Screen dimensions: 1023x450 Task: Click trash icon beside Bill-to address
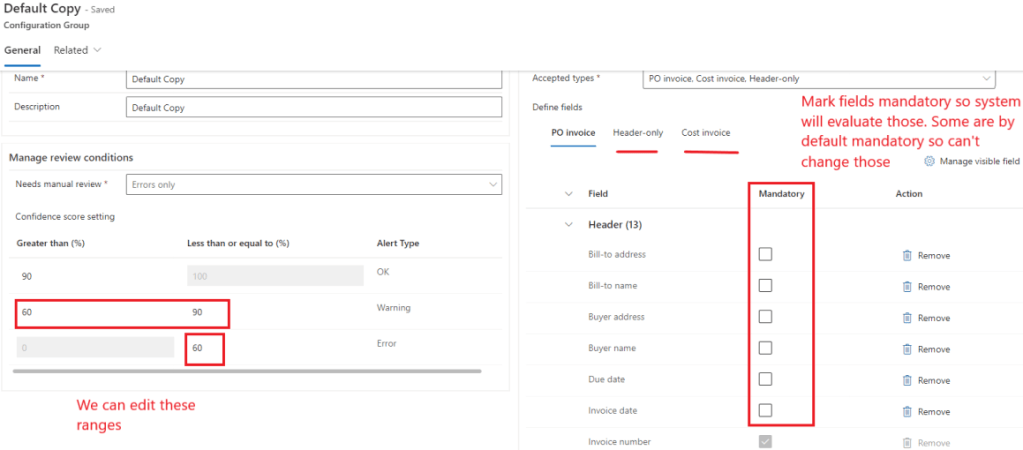coord(907,255)
